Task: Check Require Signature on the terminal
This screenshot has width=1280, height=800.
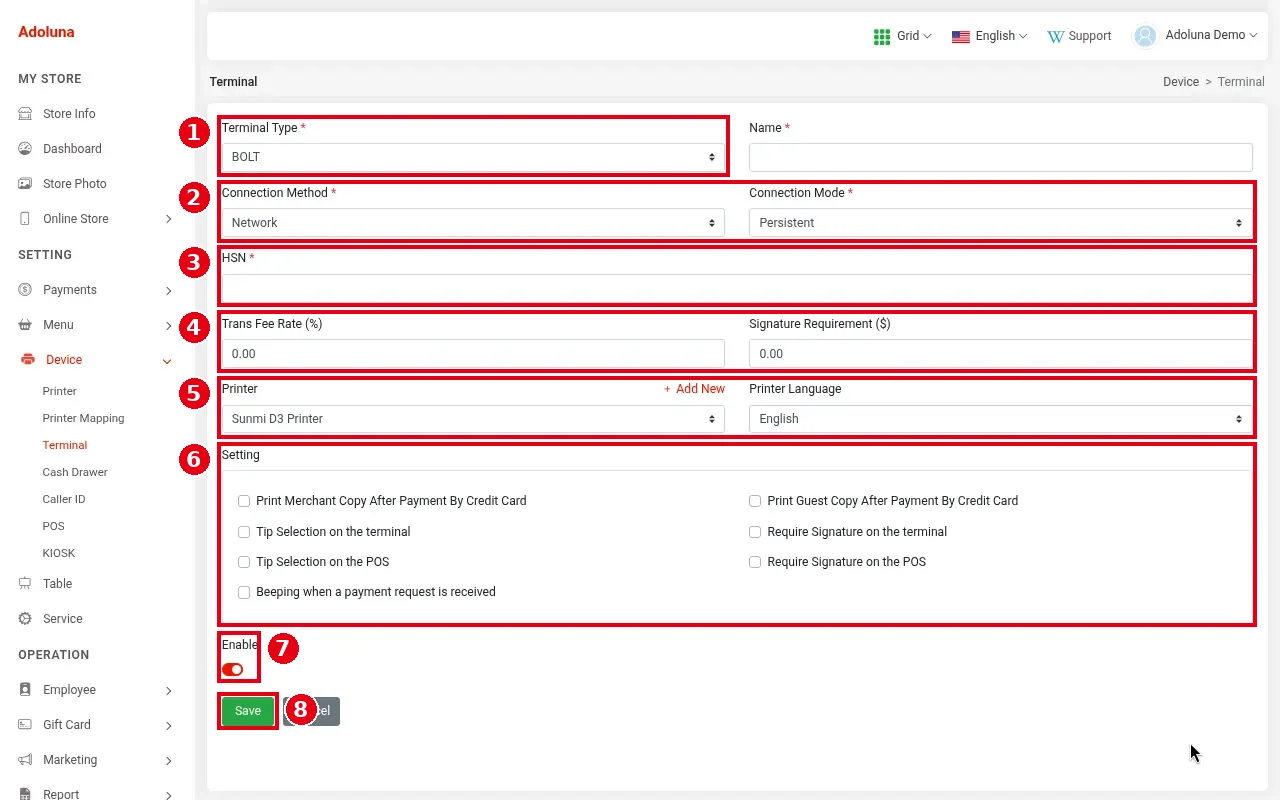Action: (x=755, y=532)
